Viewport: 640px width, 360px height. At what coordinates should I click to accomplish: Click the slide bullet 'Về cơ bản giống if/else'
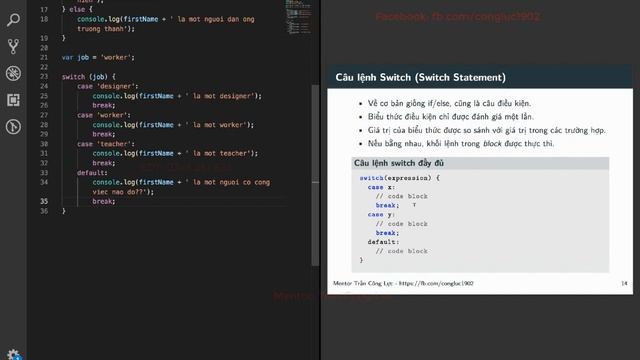point(449,103)
